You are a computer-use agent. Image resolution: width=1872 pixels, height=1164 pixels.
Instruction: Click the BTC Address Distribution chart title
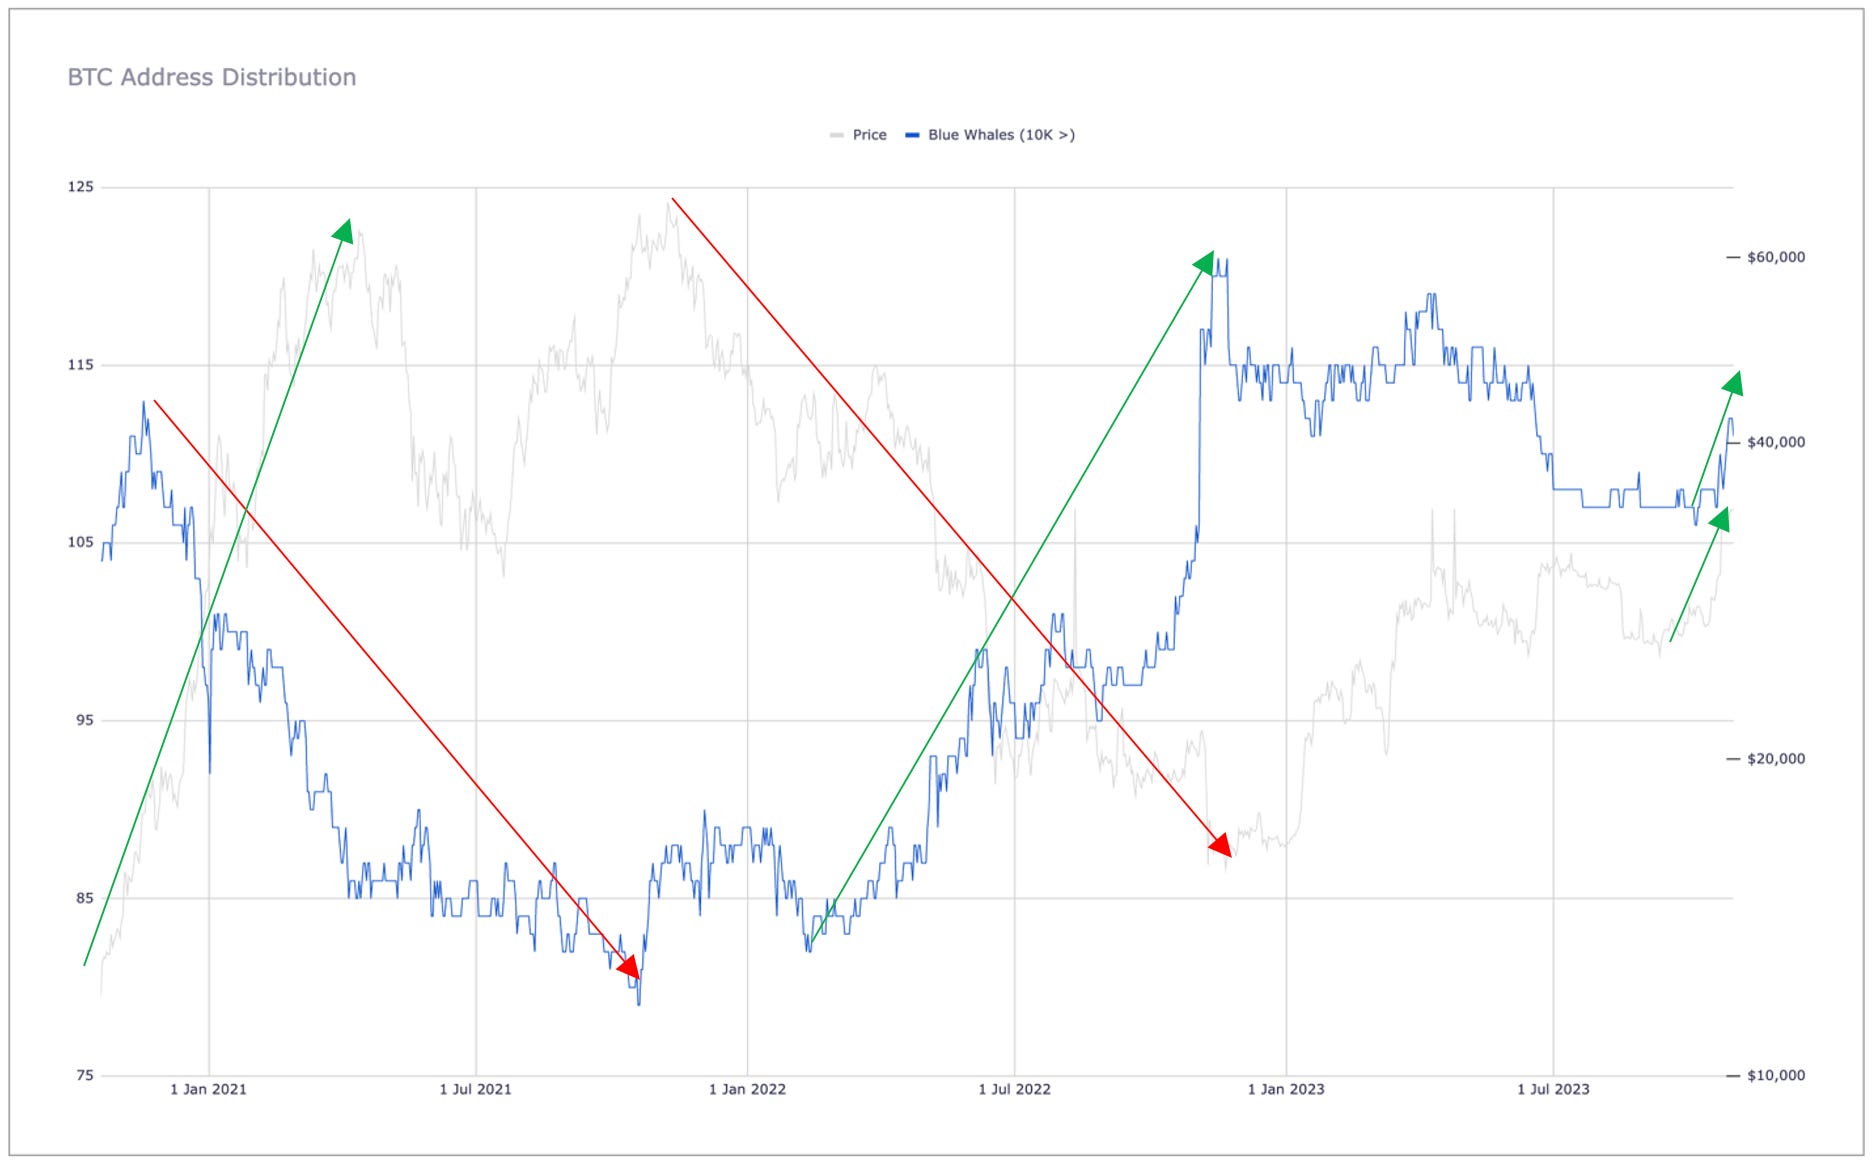pos(212,77)
